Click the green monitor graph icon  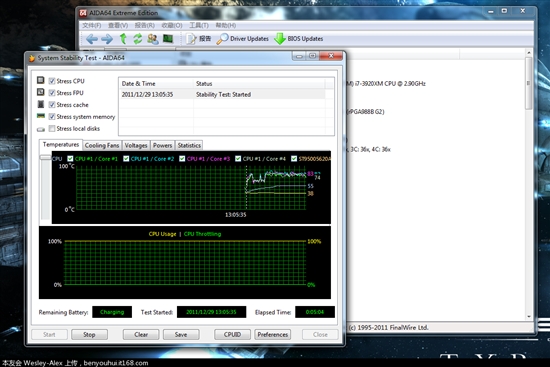(x=168, y=38)
